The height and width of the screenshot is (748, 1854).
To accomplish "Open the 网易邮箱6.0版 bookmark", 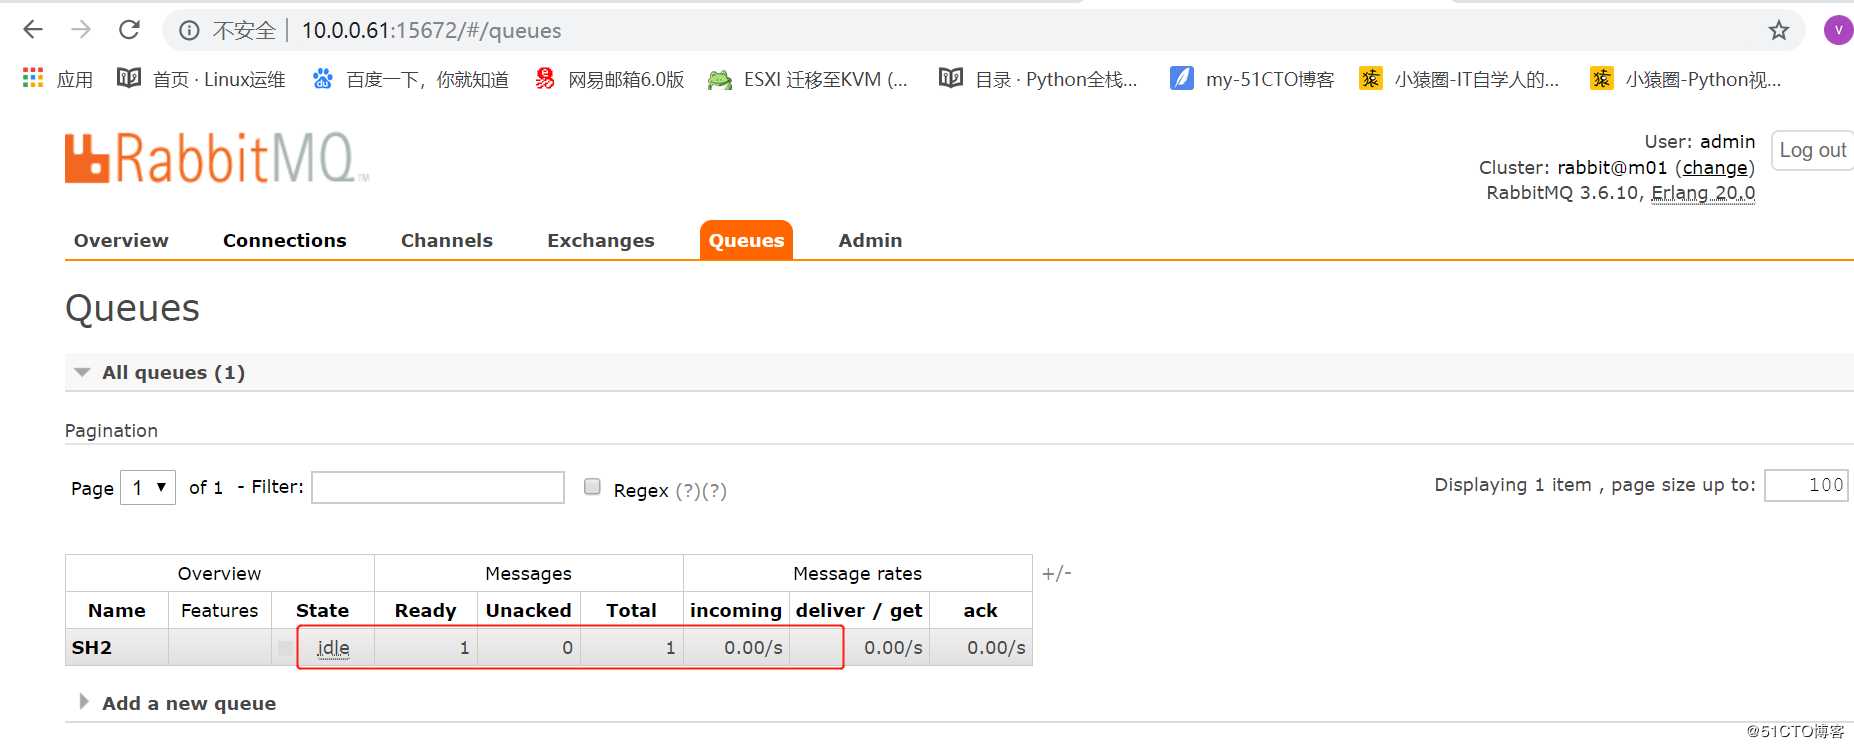I will pyautogui.click(x=609, y=79).
